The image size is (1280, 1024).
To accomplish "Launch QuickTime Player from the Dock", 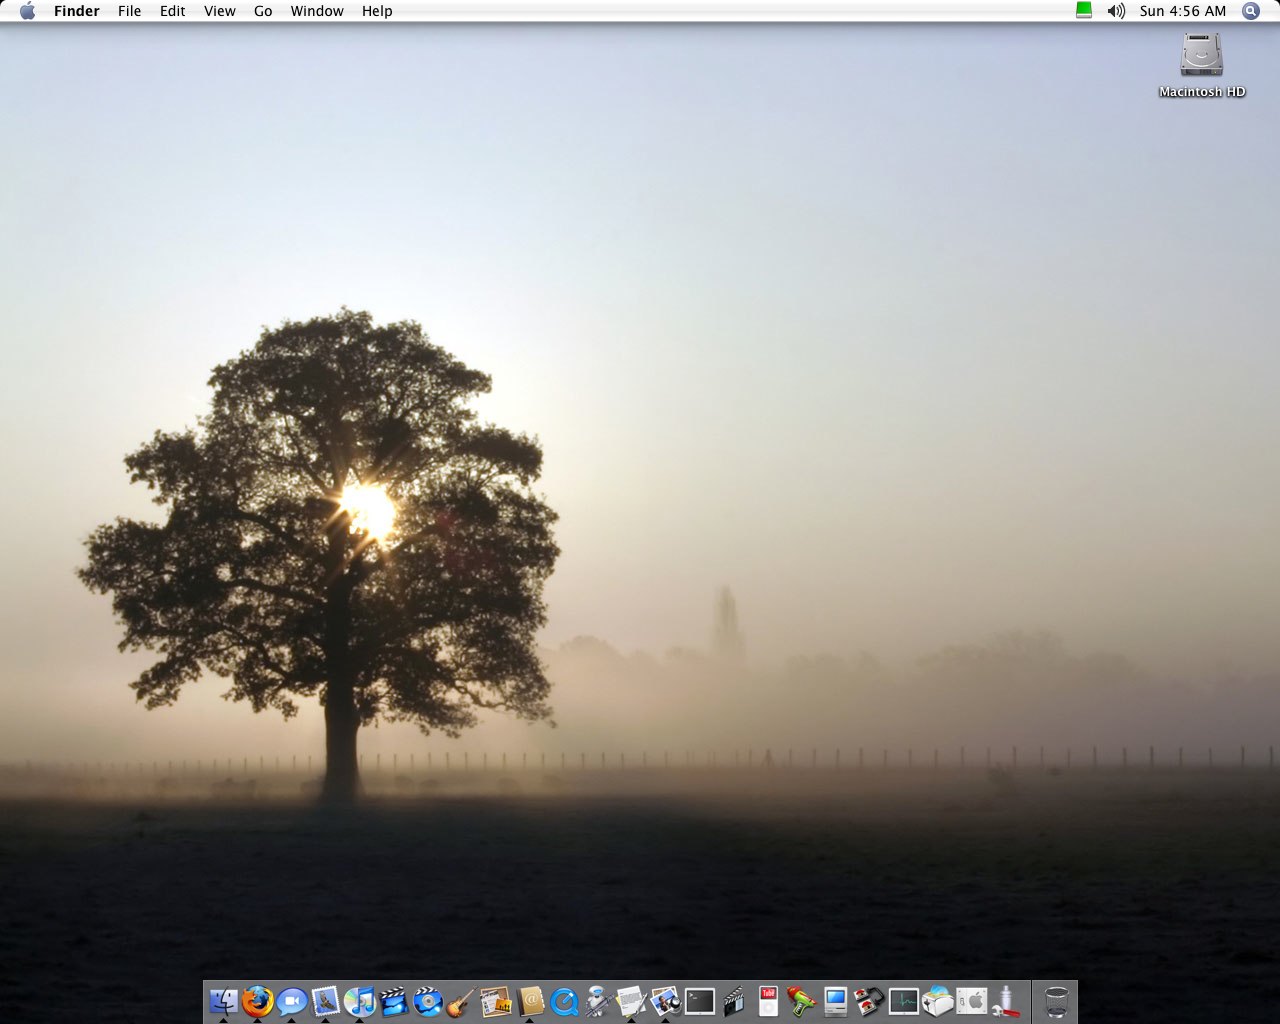I will point(563,1001).
